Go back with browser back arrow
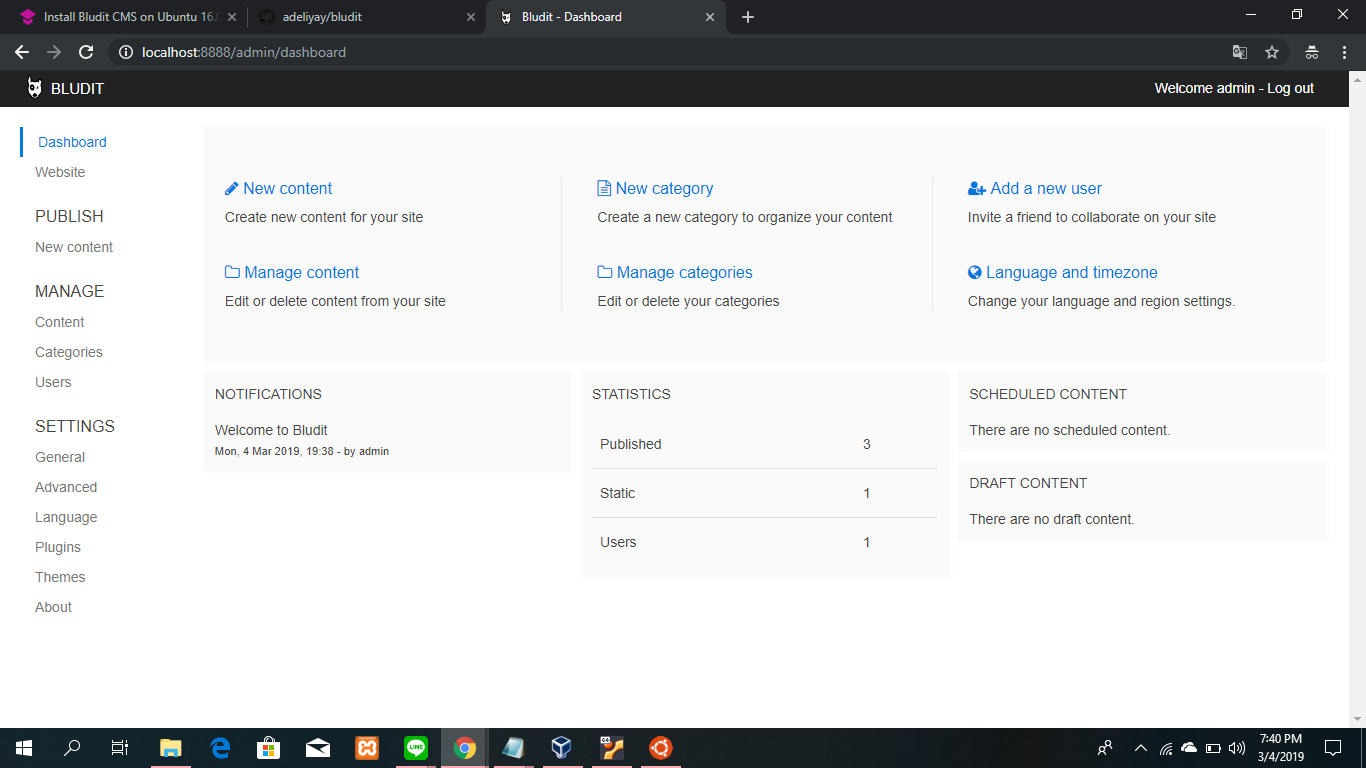This screenshot has width=1366, height=768. [22, 52]
